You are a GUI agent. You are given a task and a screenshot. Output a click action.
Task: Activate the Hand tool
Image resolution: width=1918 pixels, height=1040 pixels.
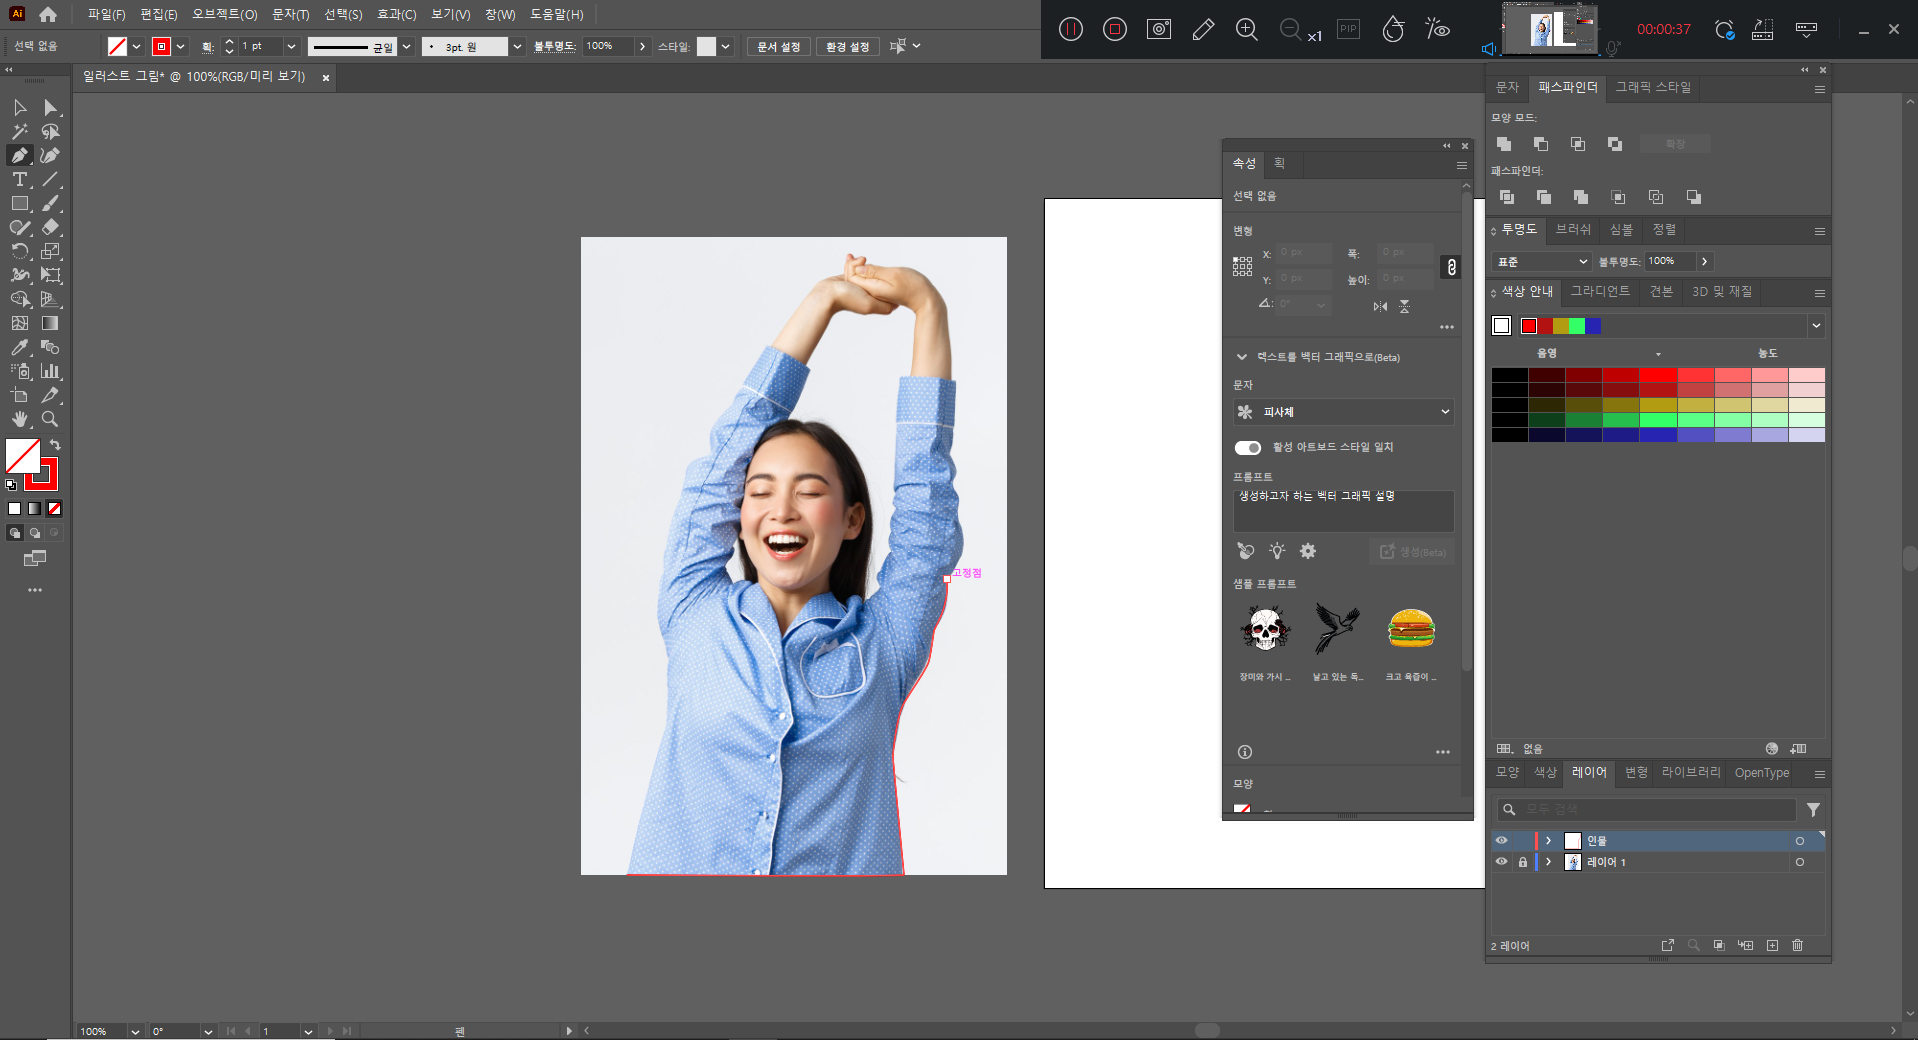[19, 420]
